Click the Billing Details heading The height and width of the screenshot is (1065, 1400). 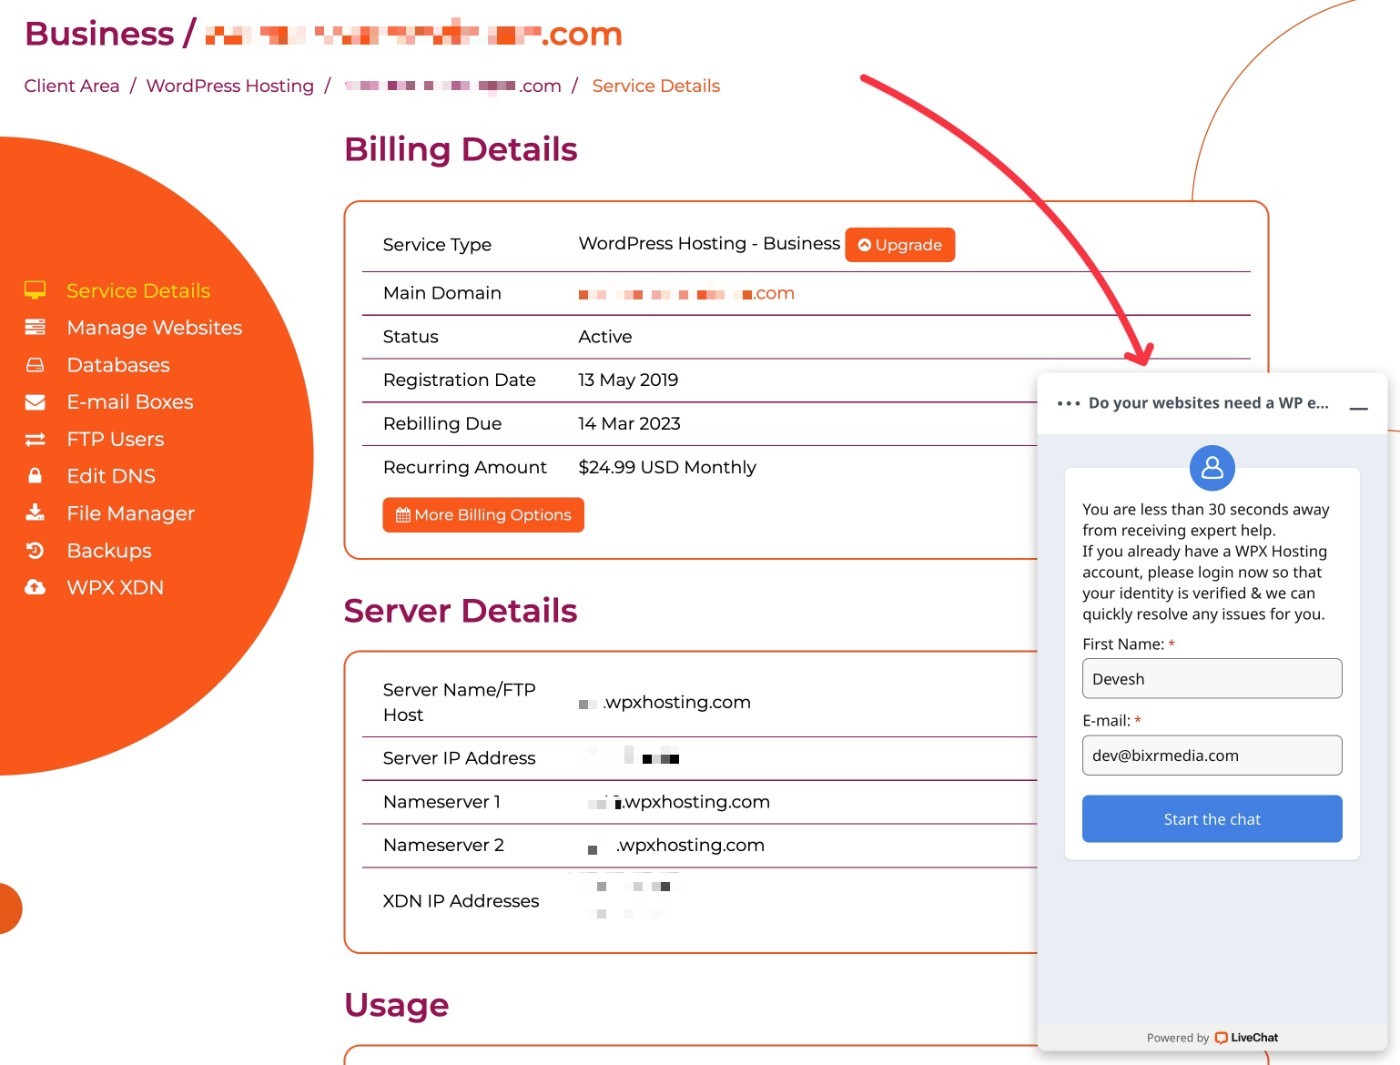[x=461, y=150]
